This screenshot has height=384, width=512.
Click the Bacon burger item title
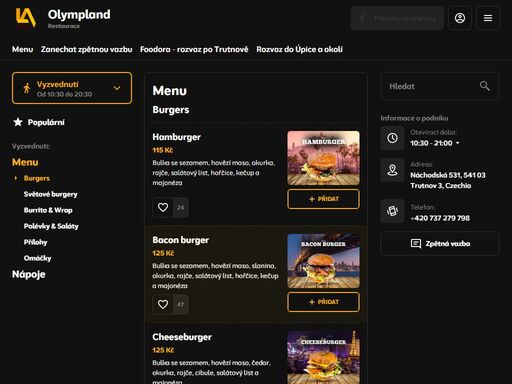180,240
